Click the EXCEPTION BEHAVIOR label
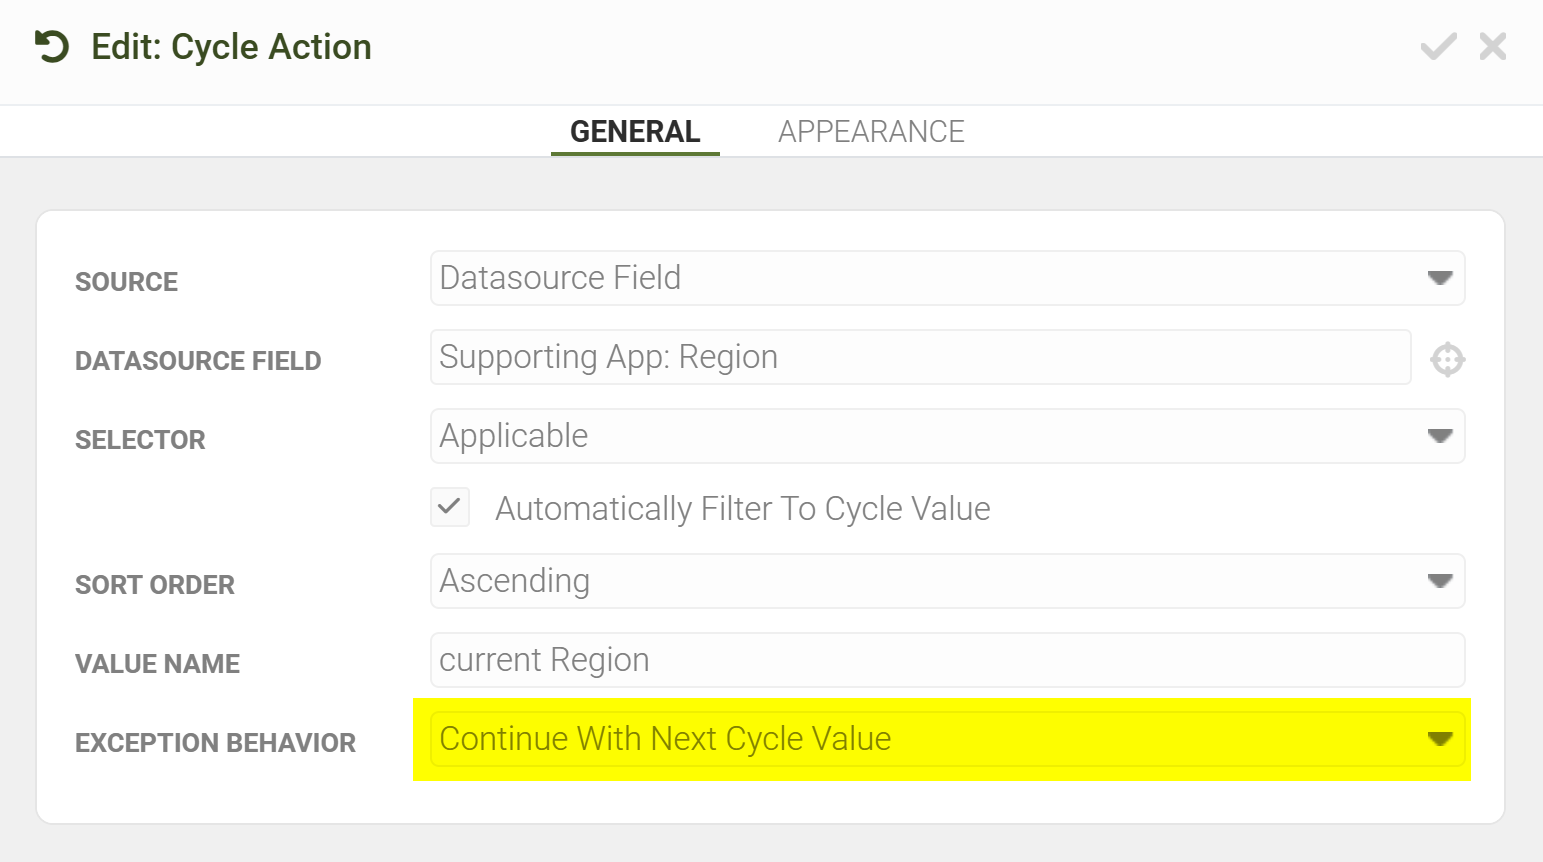The height and width of the screenshot is (862, 1543). pos(215,743)
